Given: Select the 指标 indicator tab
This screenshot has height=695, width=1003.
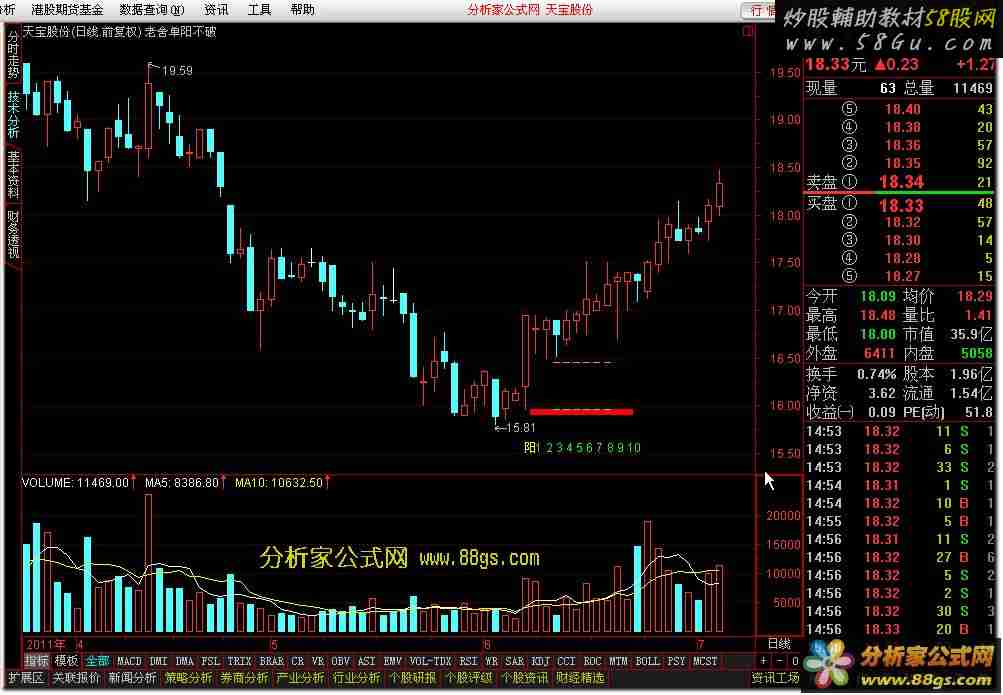Looking at the screenshot, I should tap(36, 661).
